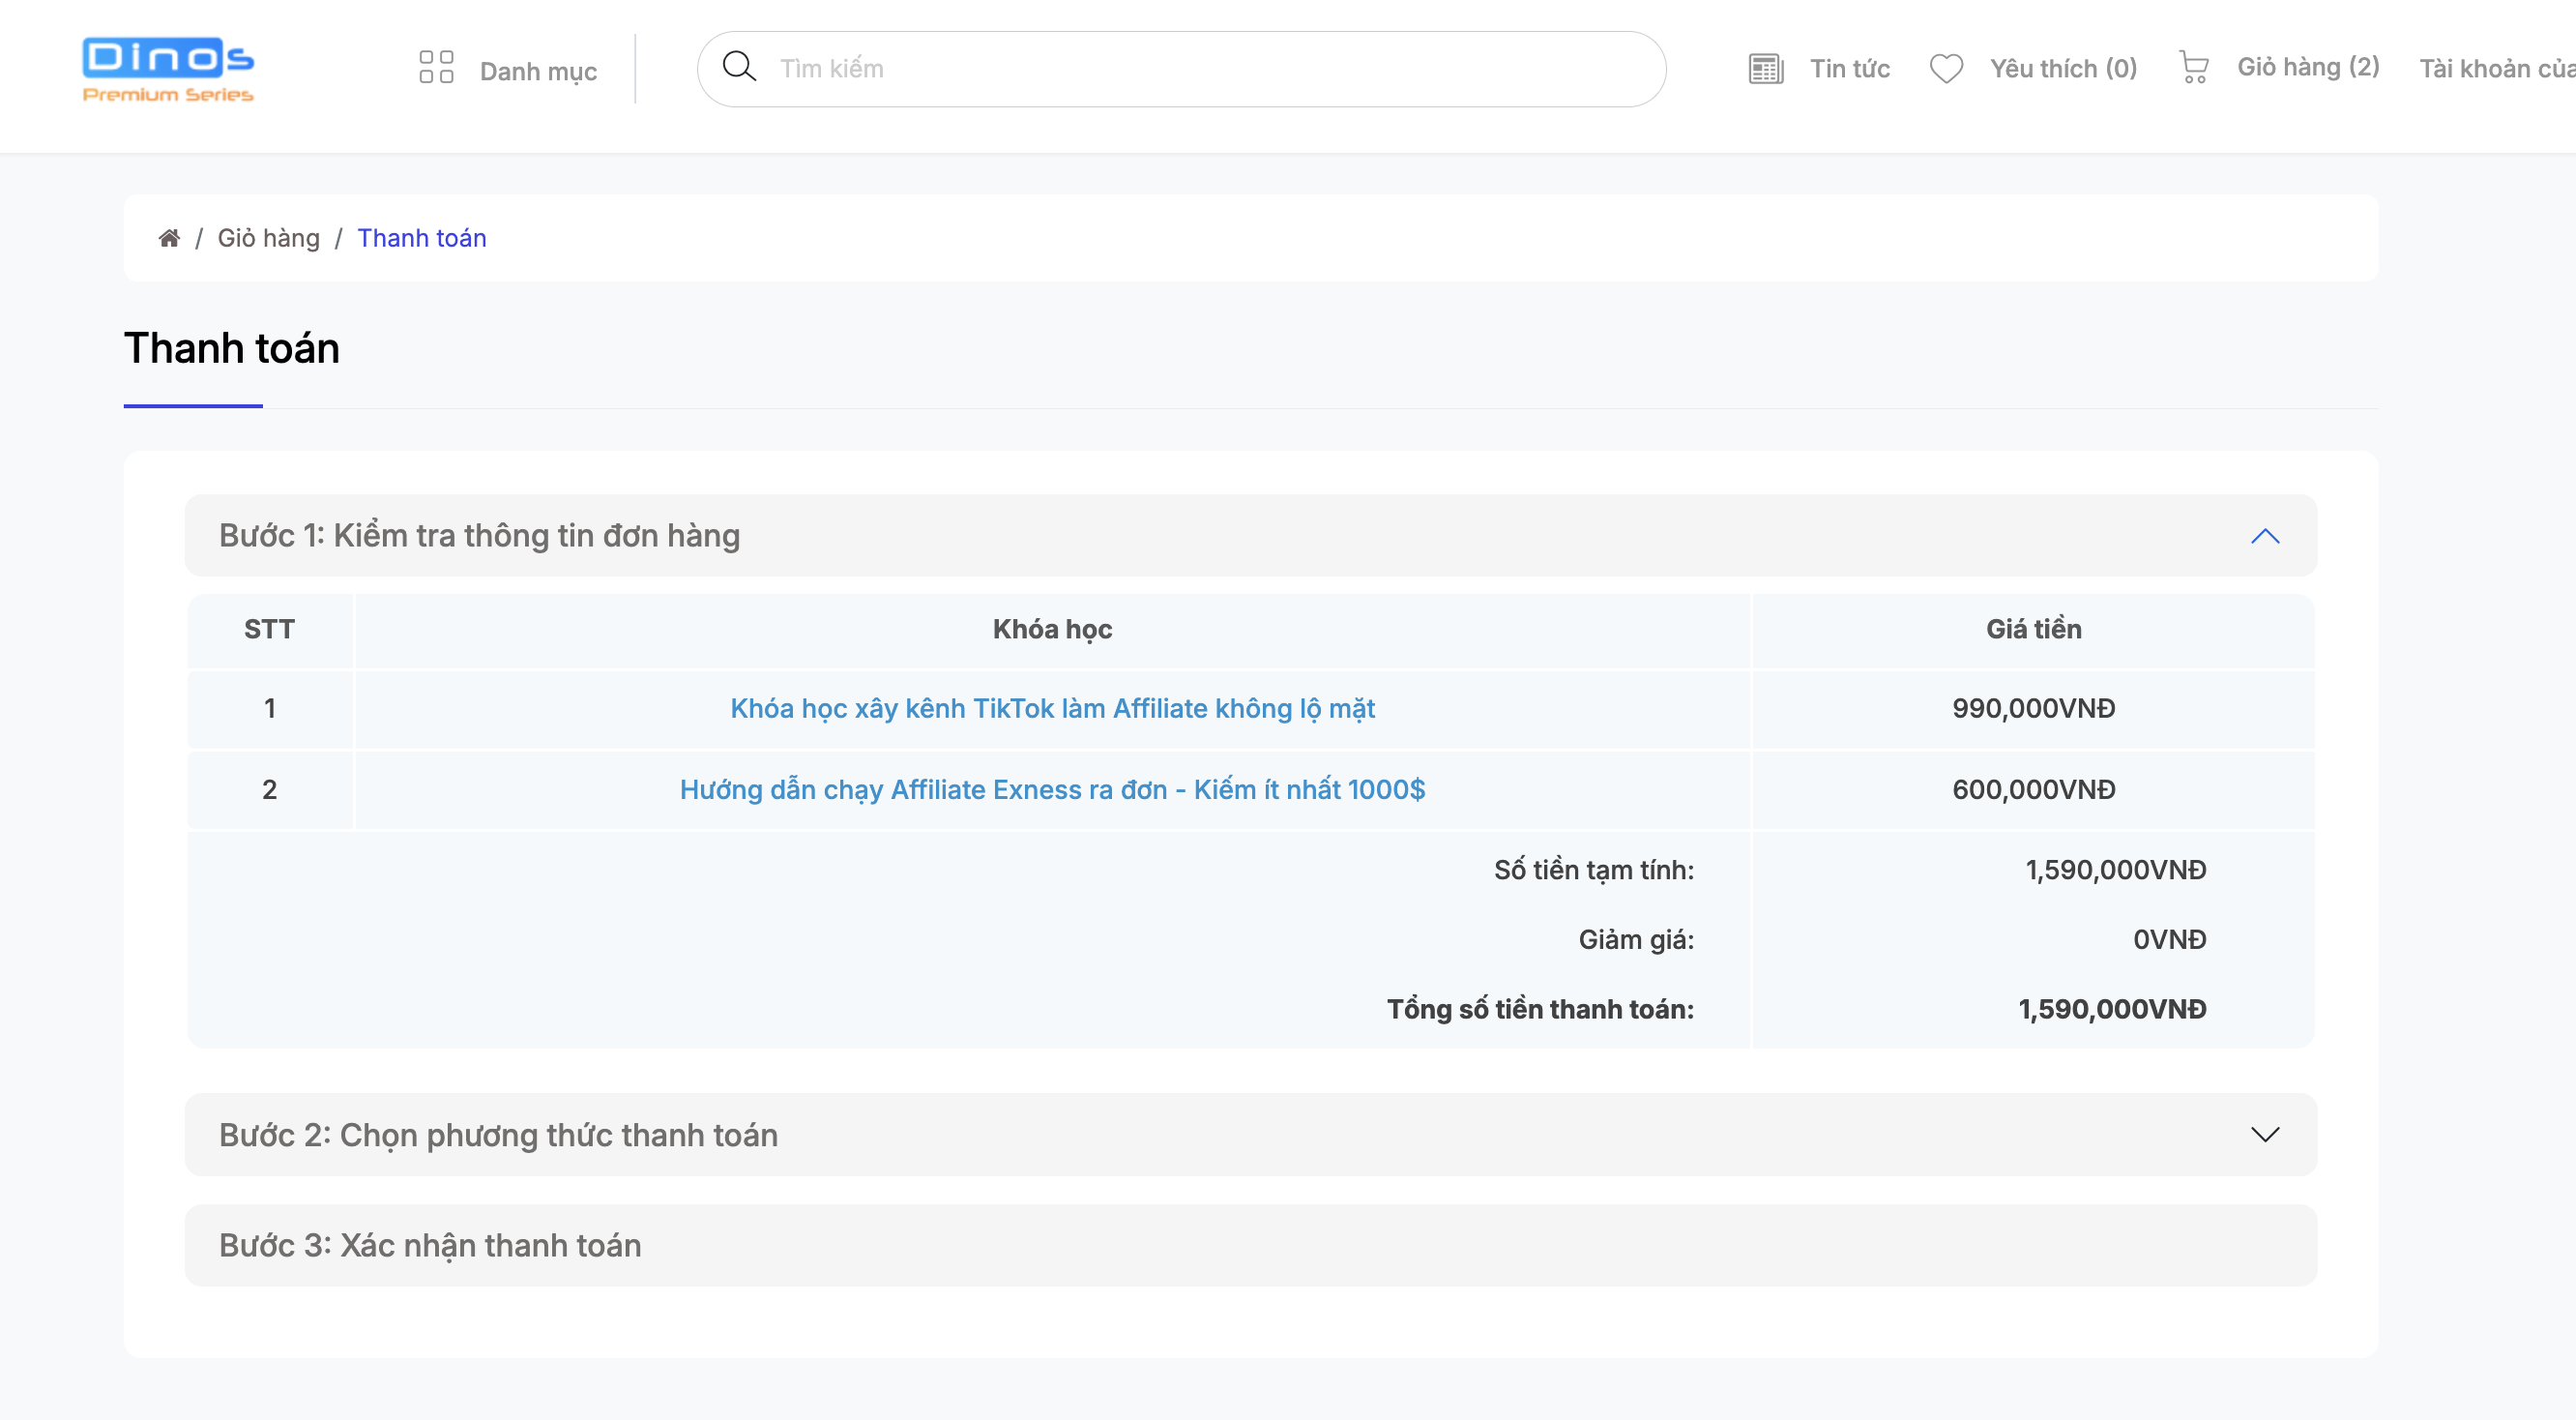Focus the Tìm kiếm search field

1181,69
